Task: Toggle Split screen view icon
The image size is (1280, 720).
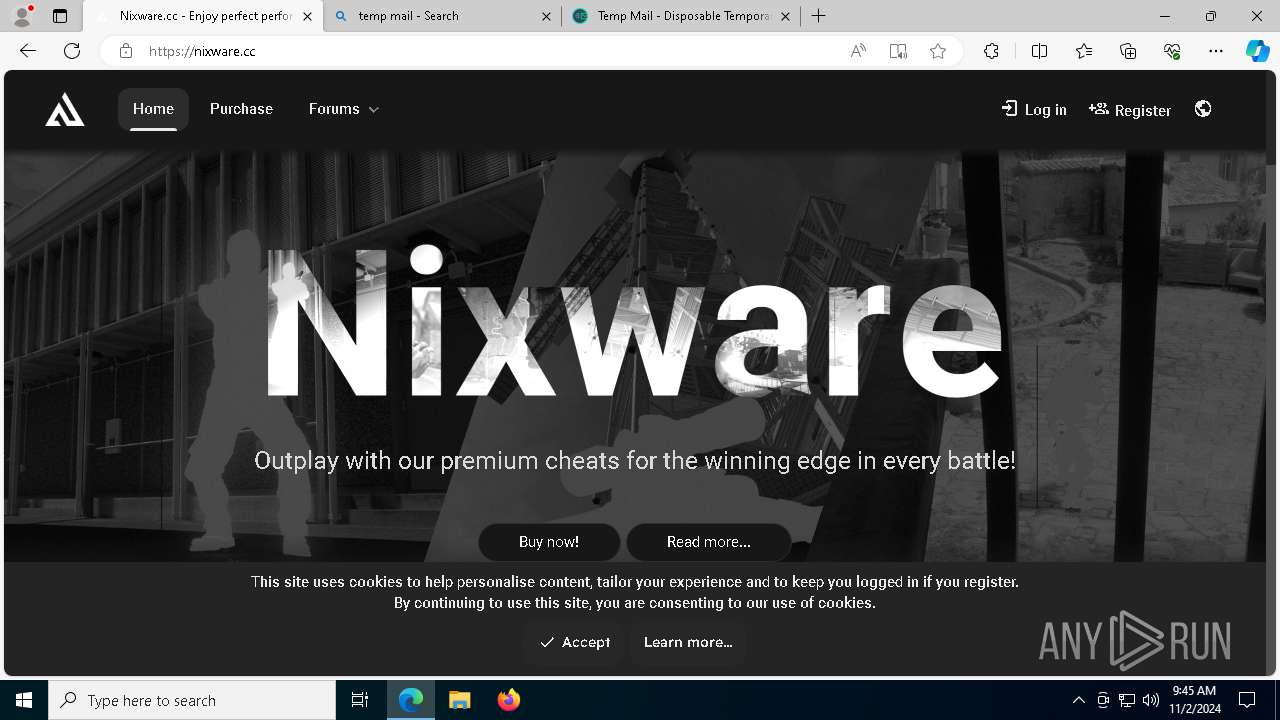Action: (x=1039, y=51)
